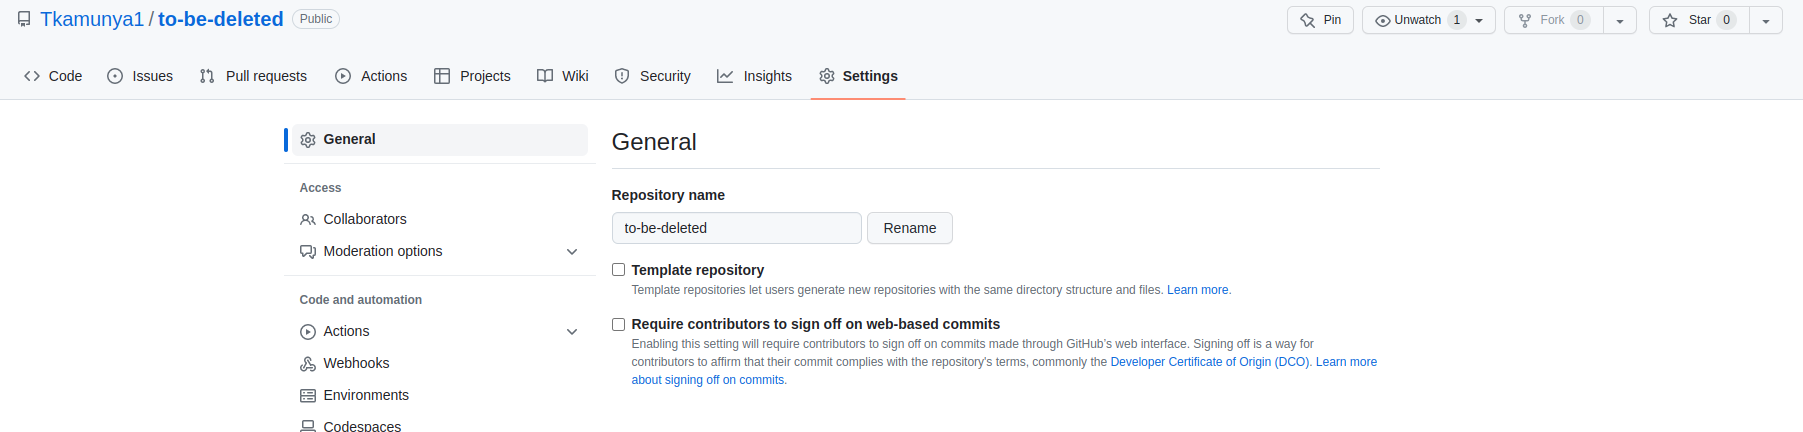Click the sidebar Actions play icon
Image resolution: width=1803 pixels, height=432 pixels.
point(308,332)
